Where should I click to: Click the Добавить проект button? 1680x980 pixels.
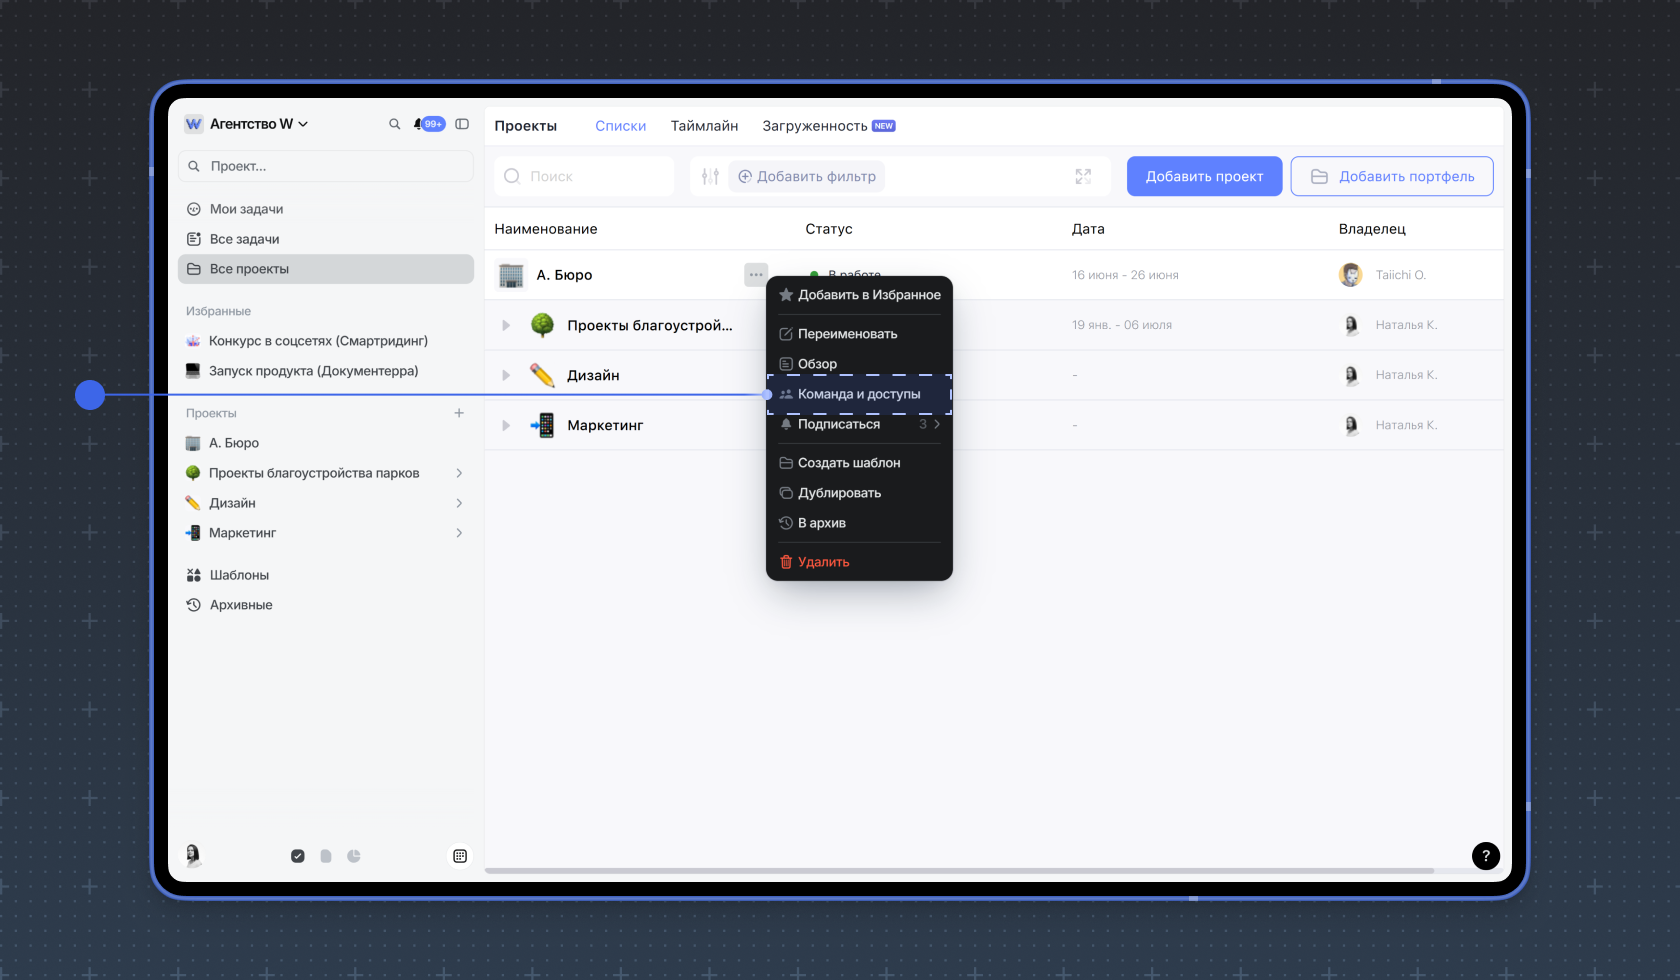(x=1204, y=176)
